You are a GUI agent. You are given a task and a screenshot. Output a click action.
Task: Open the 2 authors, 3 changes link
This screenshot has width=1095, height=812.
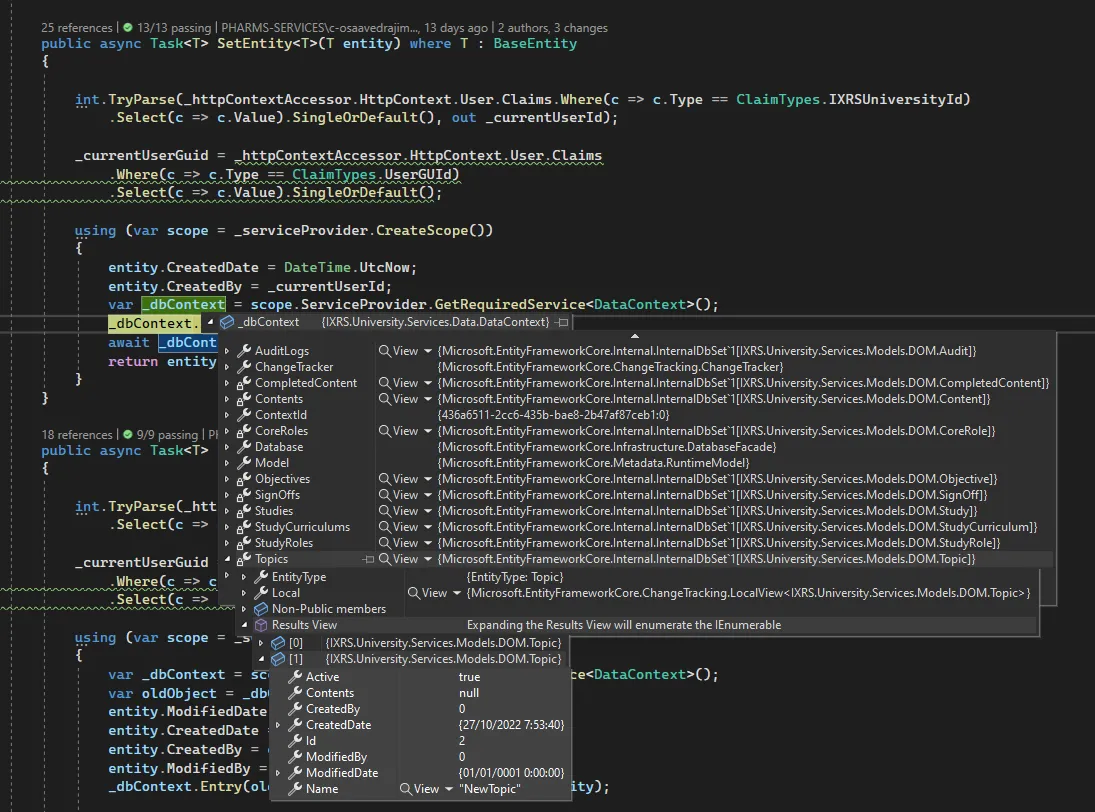(552, 28)
